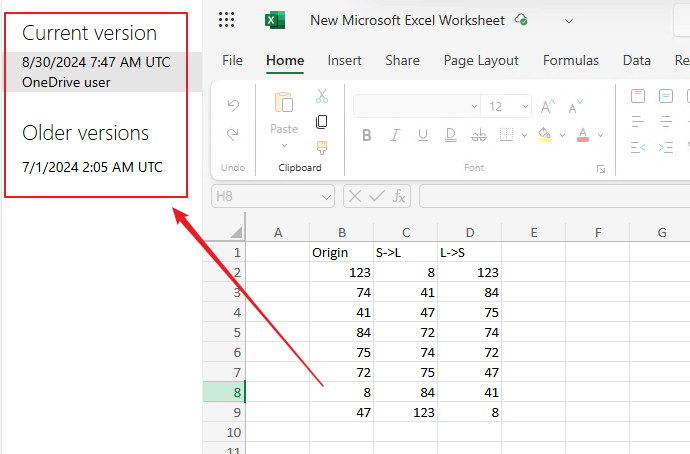Click into the formula bar

(554, 196)
